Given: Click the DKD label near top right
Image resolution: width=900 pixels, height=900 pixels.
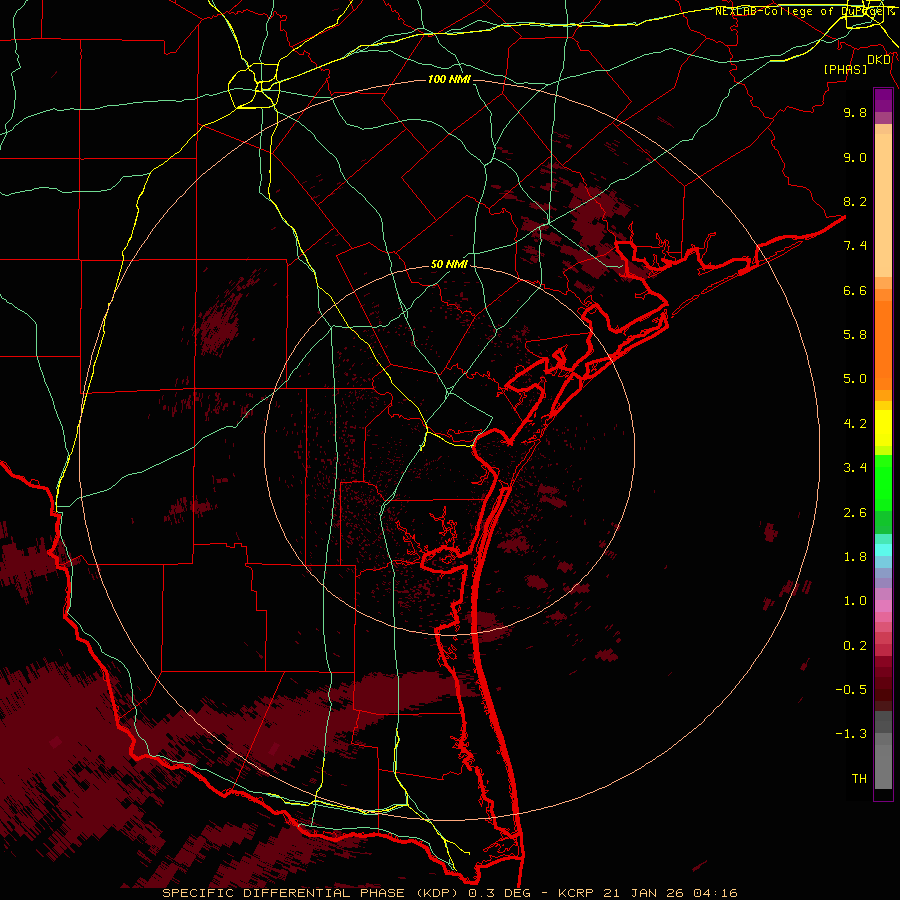Looking at the screenshot, I should pyautogui.click(x=879, y=60).
